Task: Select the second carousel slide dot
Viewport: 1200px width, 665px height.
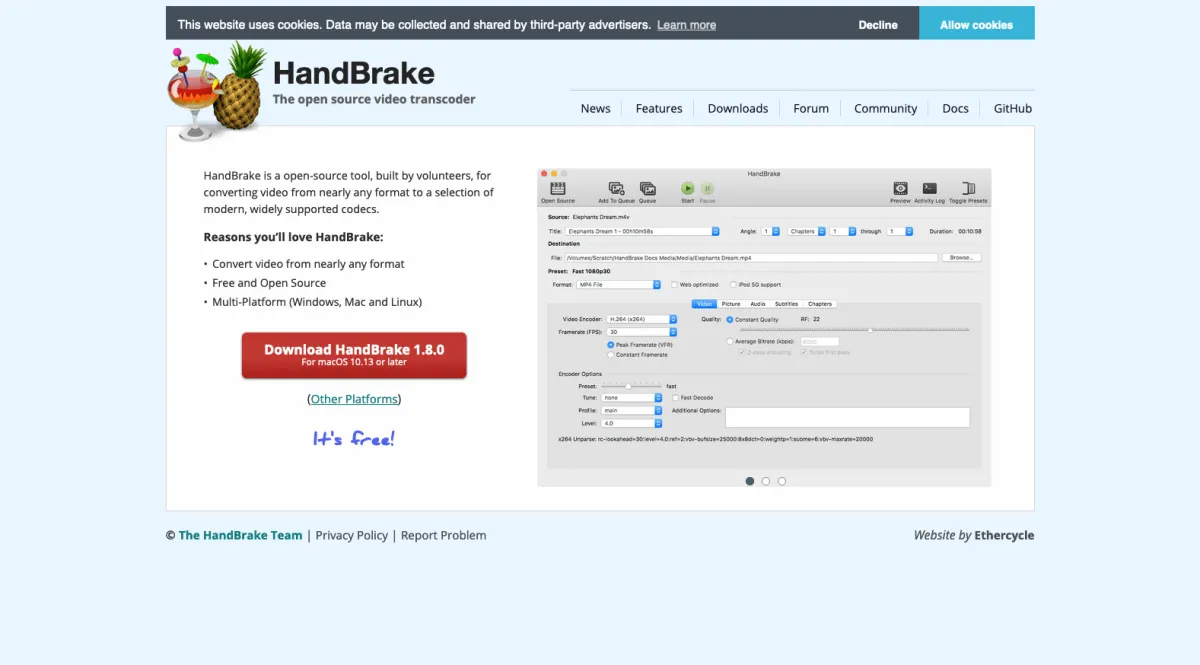Action: click(766, 481)
